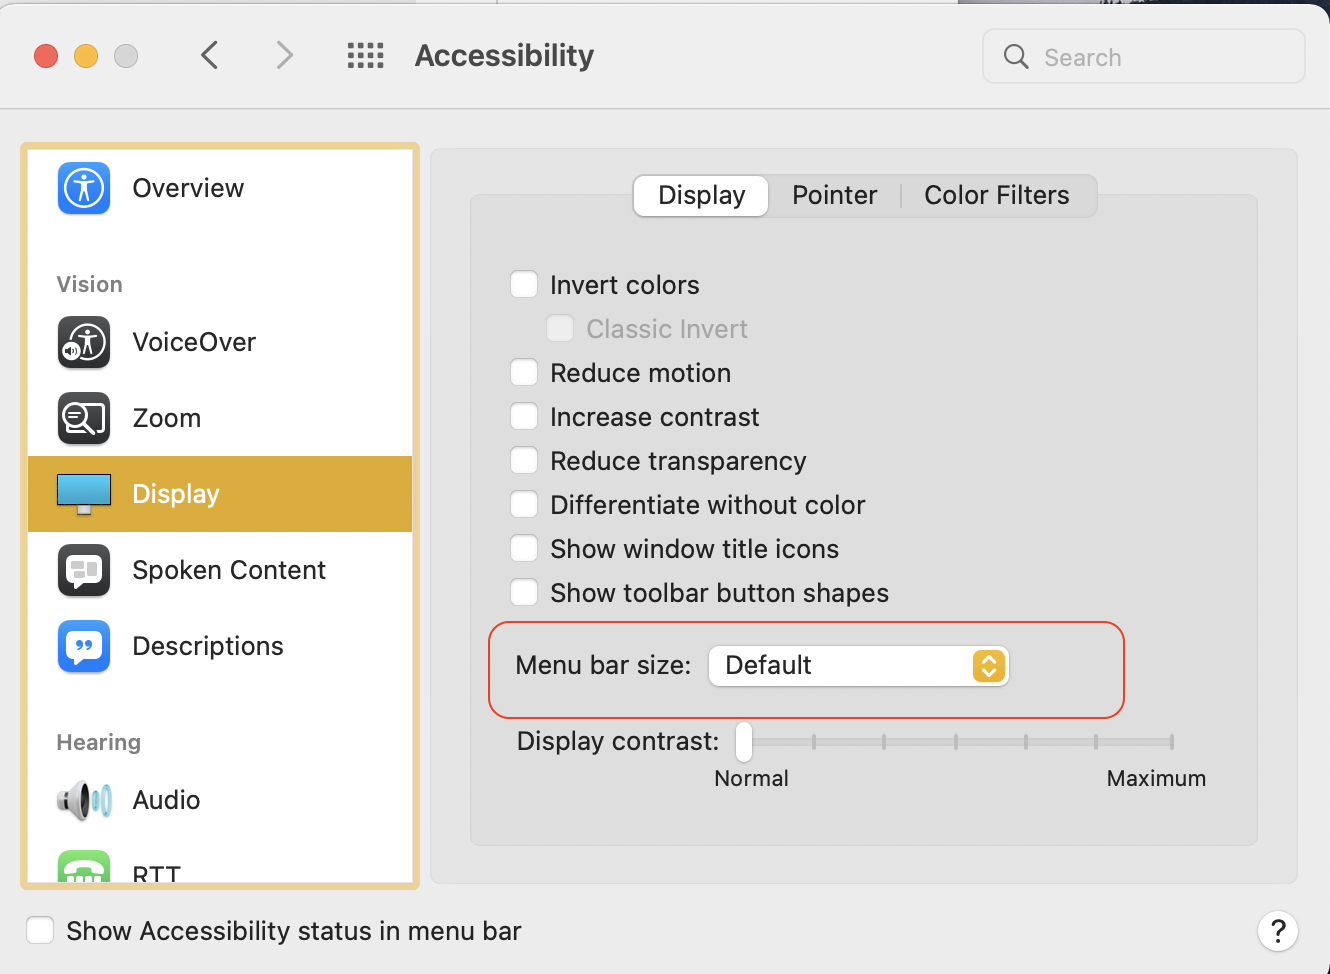1330x974 pixels.
Task: Switch to the Color Filters tab
Action: (x=996, y=196)
